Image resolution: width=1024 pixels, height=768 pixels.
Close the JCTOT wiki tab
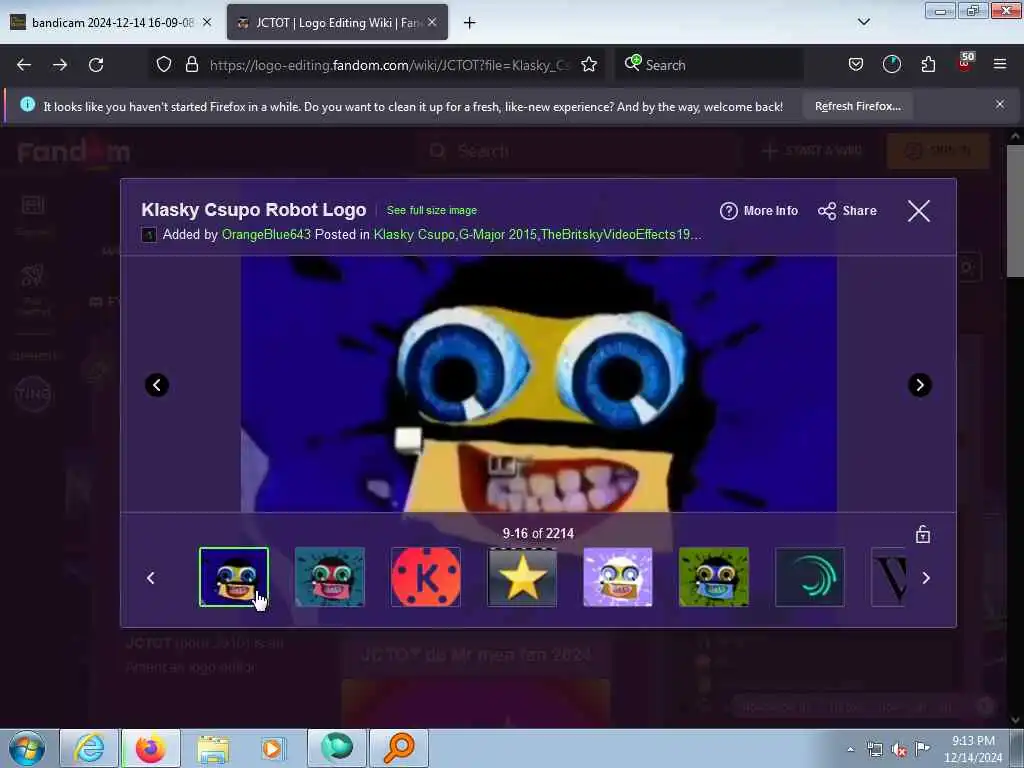(432, 22)
